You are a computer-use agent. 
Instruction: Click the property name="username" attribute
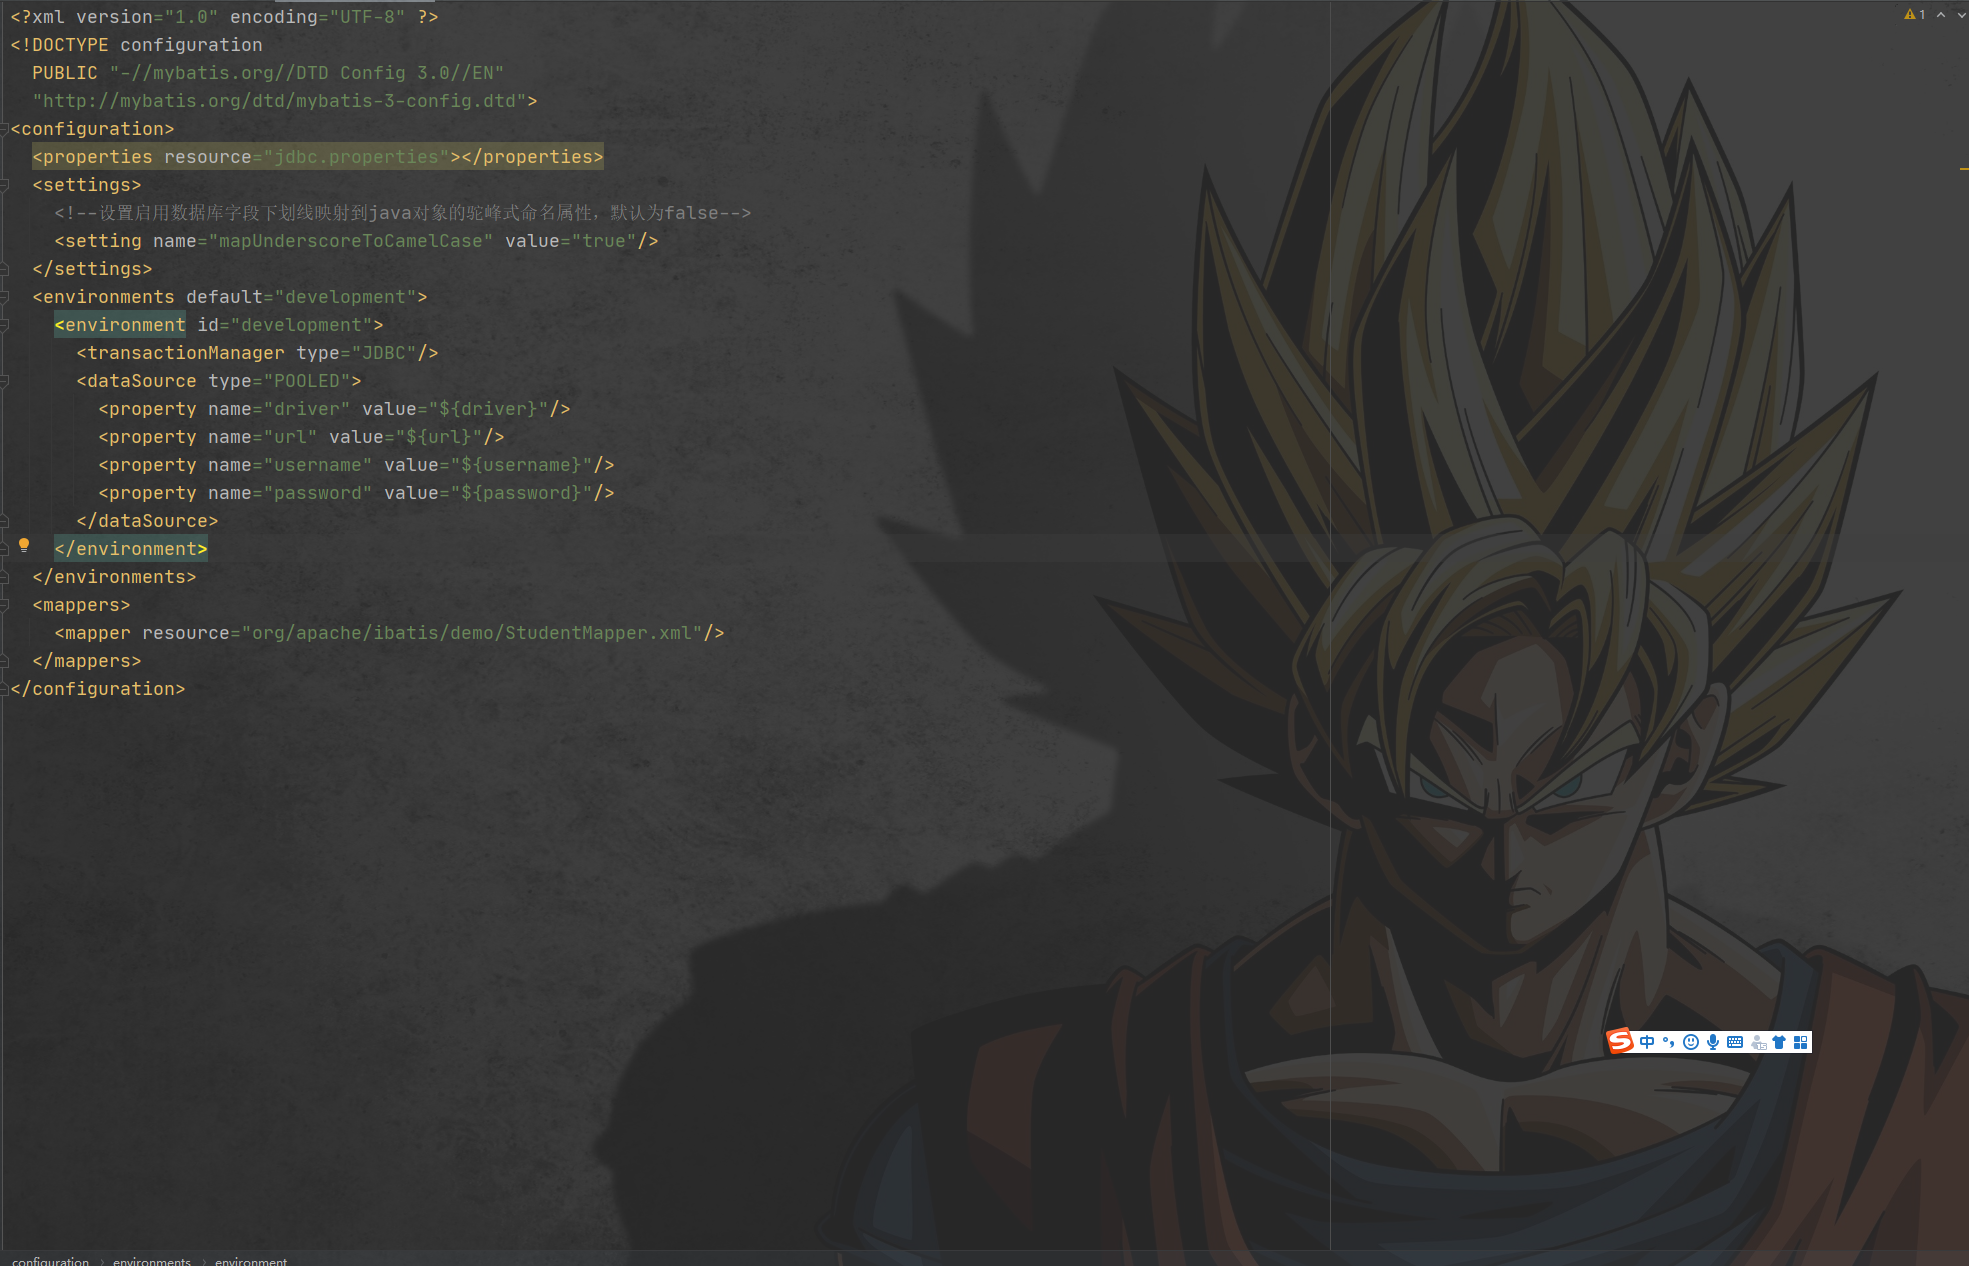click(290, 465)
